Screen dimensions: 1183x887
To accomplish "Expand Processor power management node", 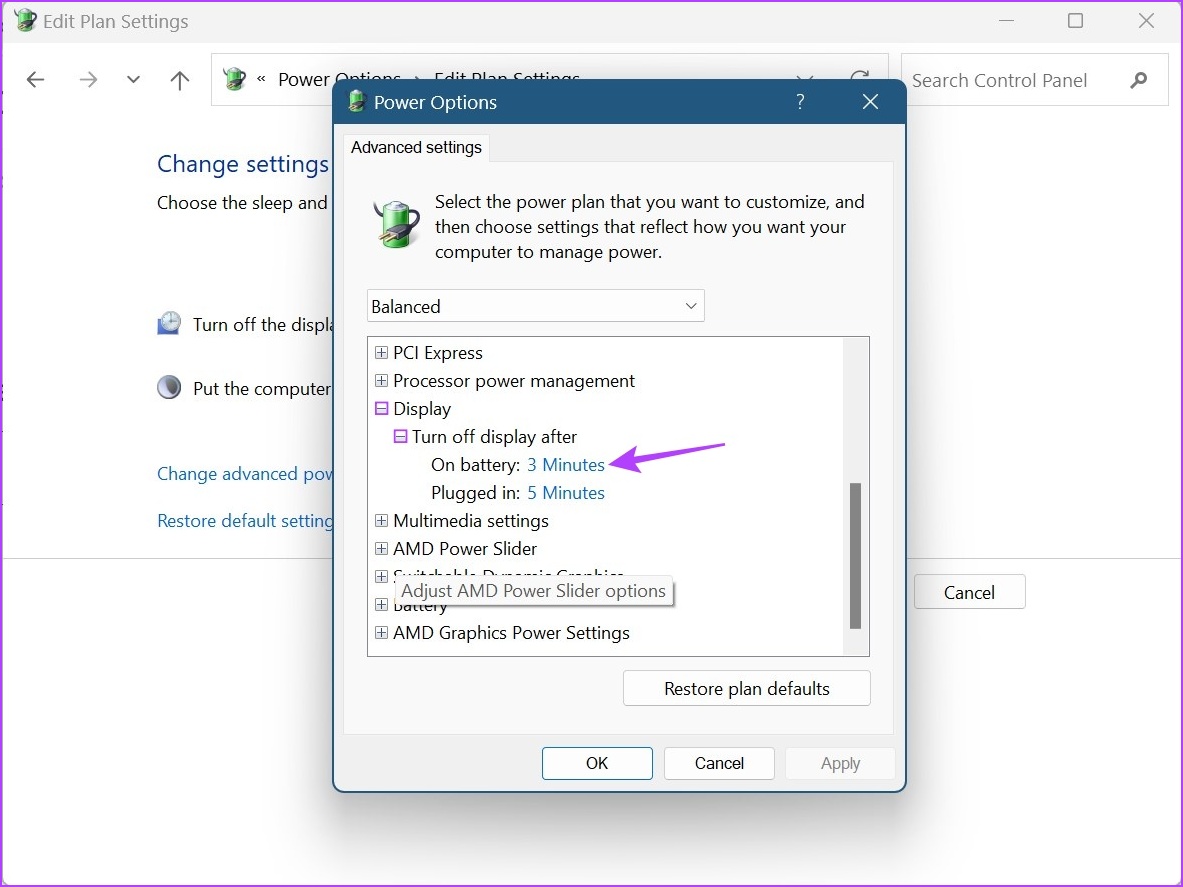I will 382,380.
